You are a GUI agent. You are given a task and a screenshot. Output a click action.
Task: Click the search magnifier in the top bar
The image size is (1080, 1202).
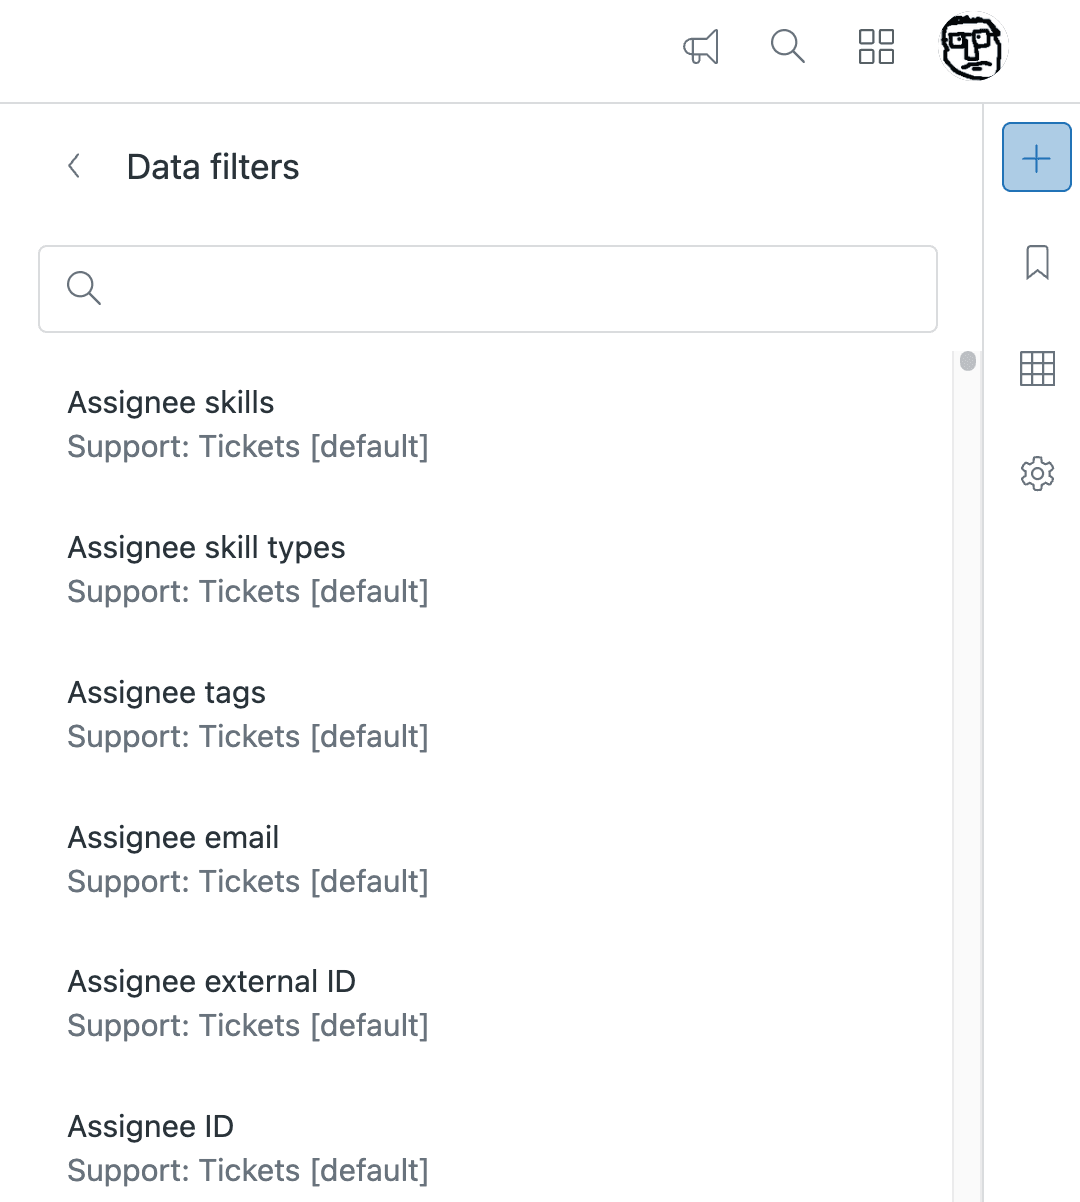787,47
